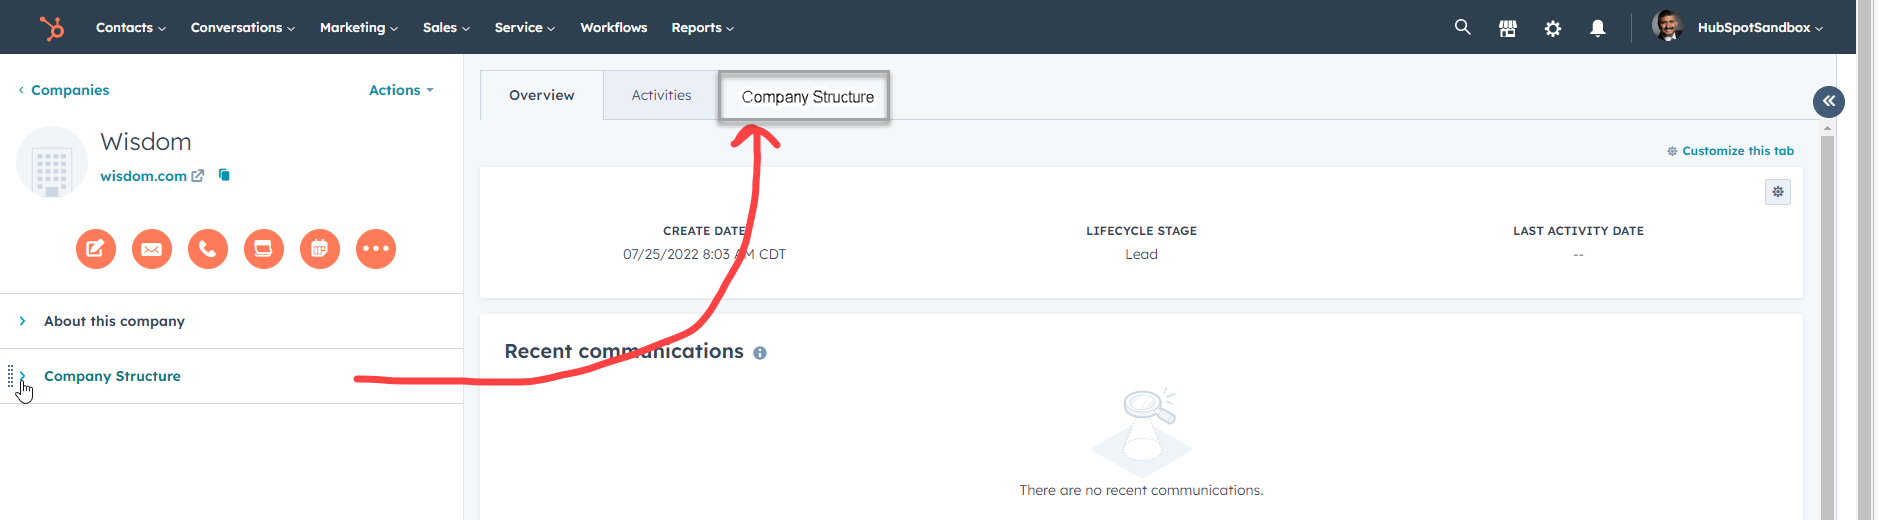Open the marketplace icon in navbar
The image size is (1879, 520).
coord(1508,28)
